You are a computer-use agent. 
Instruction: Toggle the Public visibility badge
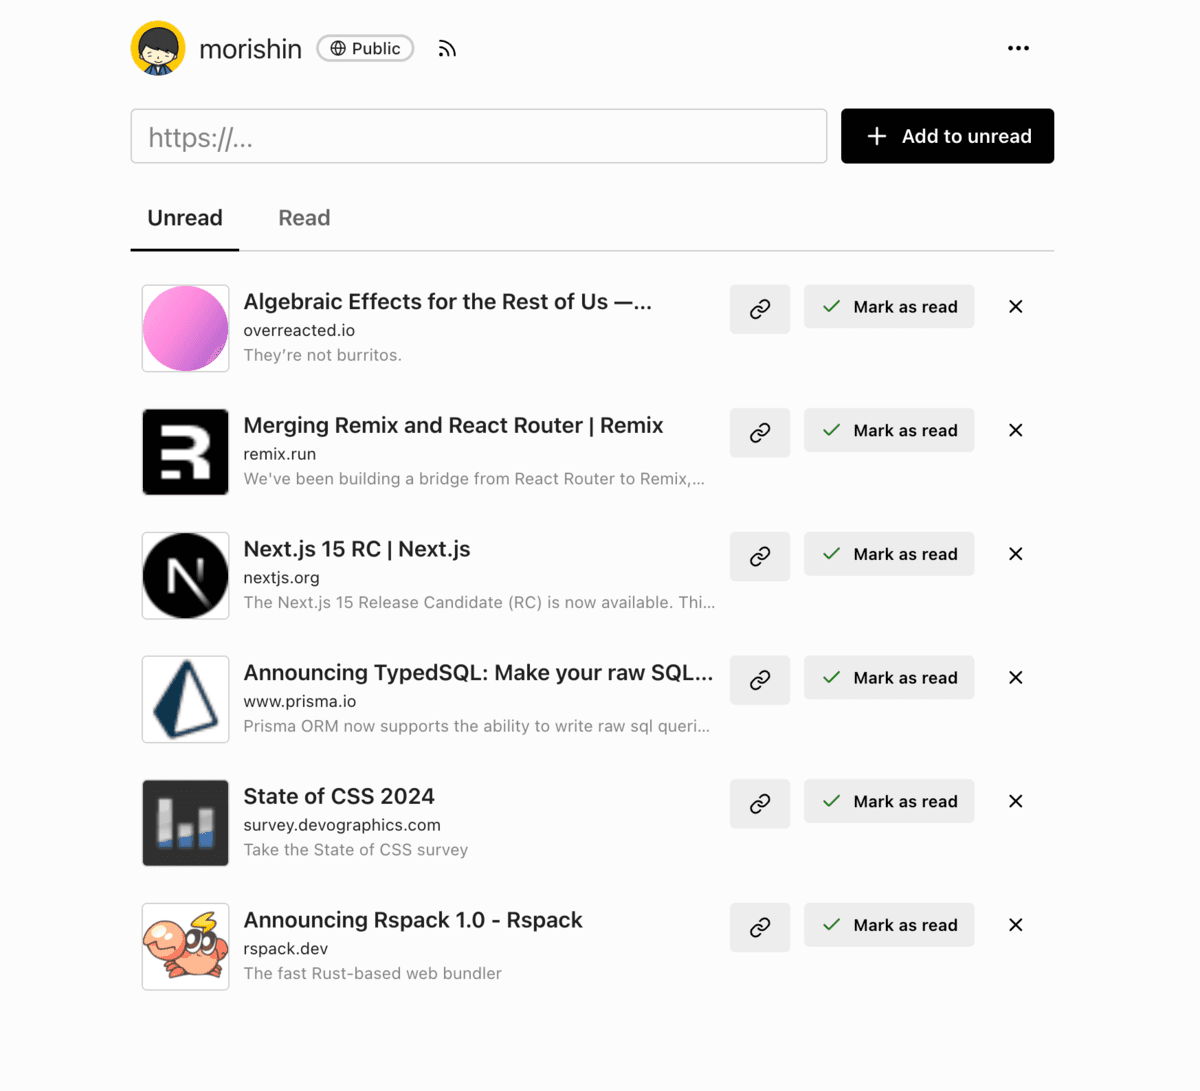click(x=365, y=48)
